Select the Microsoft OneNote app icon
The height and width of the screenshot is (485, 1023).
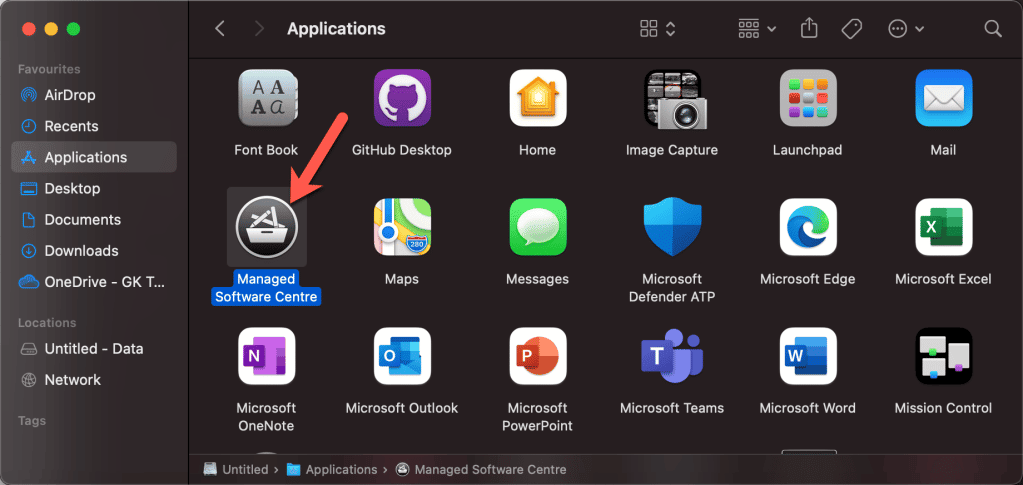point(266,356)
